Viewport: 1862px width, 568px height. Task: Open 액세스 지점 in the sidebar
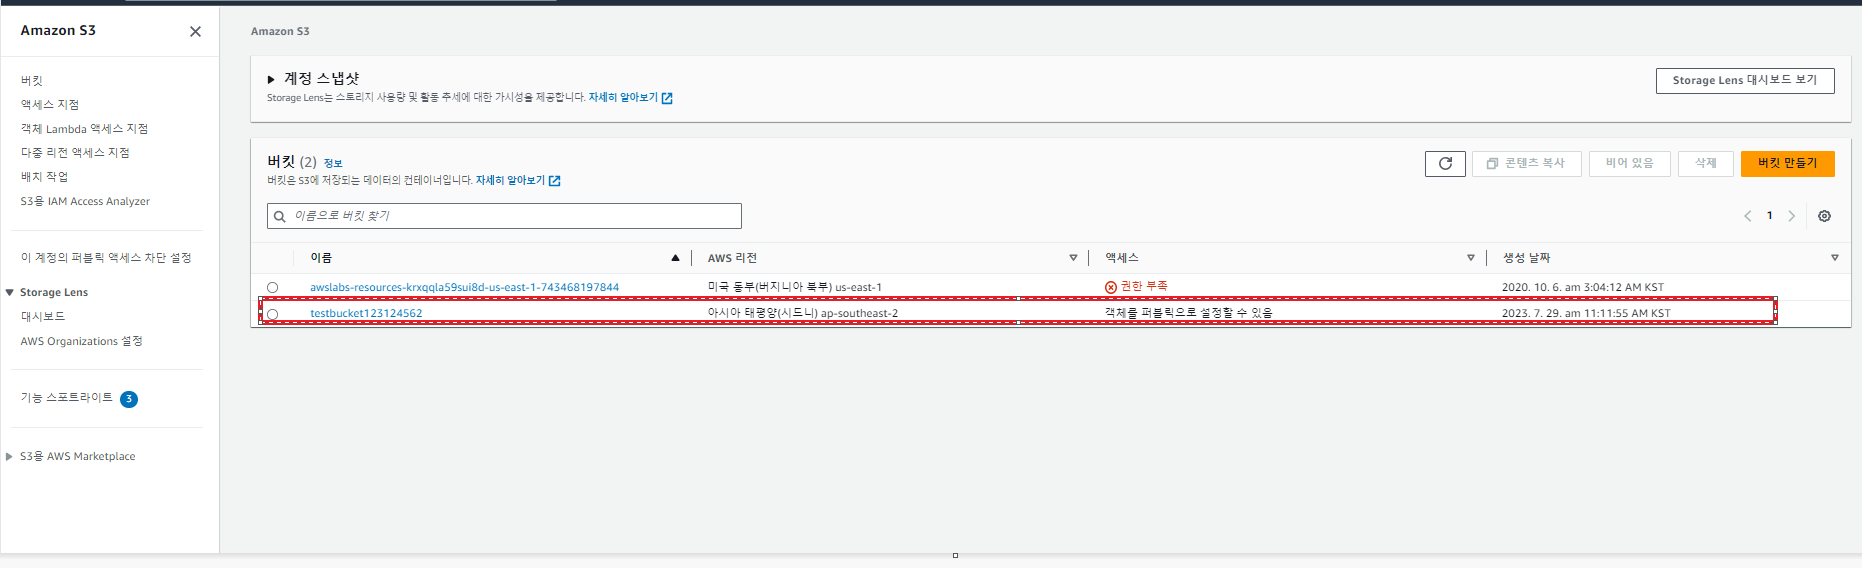tap(50, 105)
